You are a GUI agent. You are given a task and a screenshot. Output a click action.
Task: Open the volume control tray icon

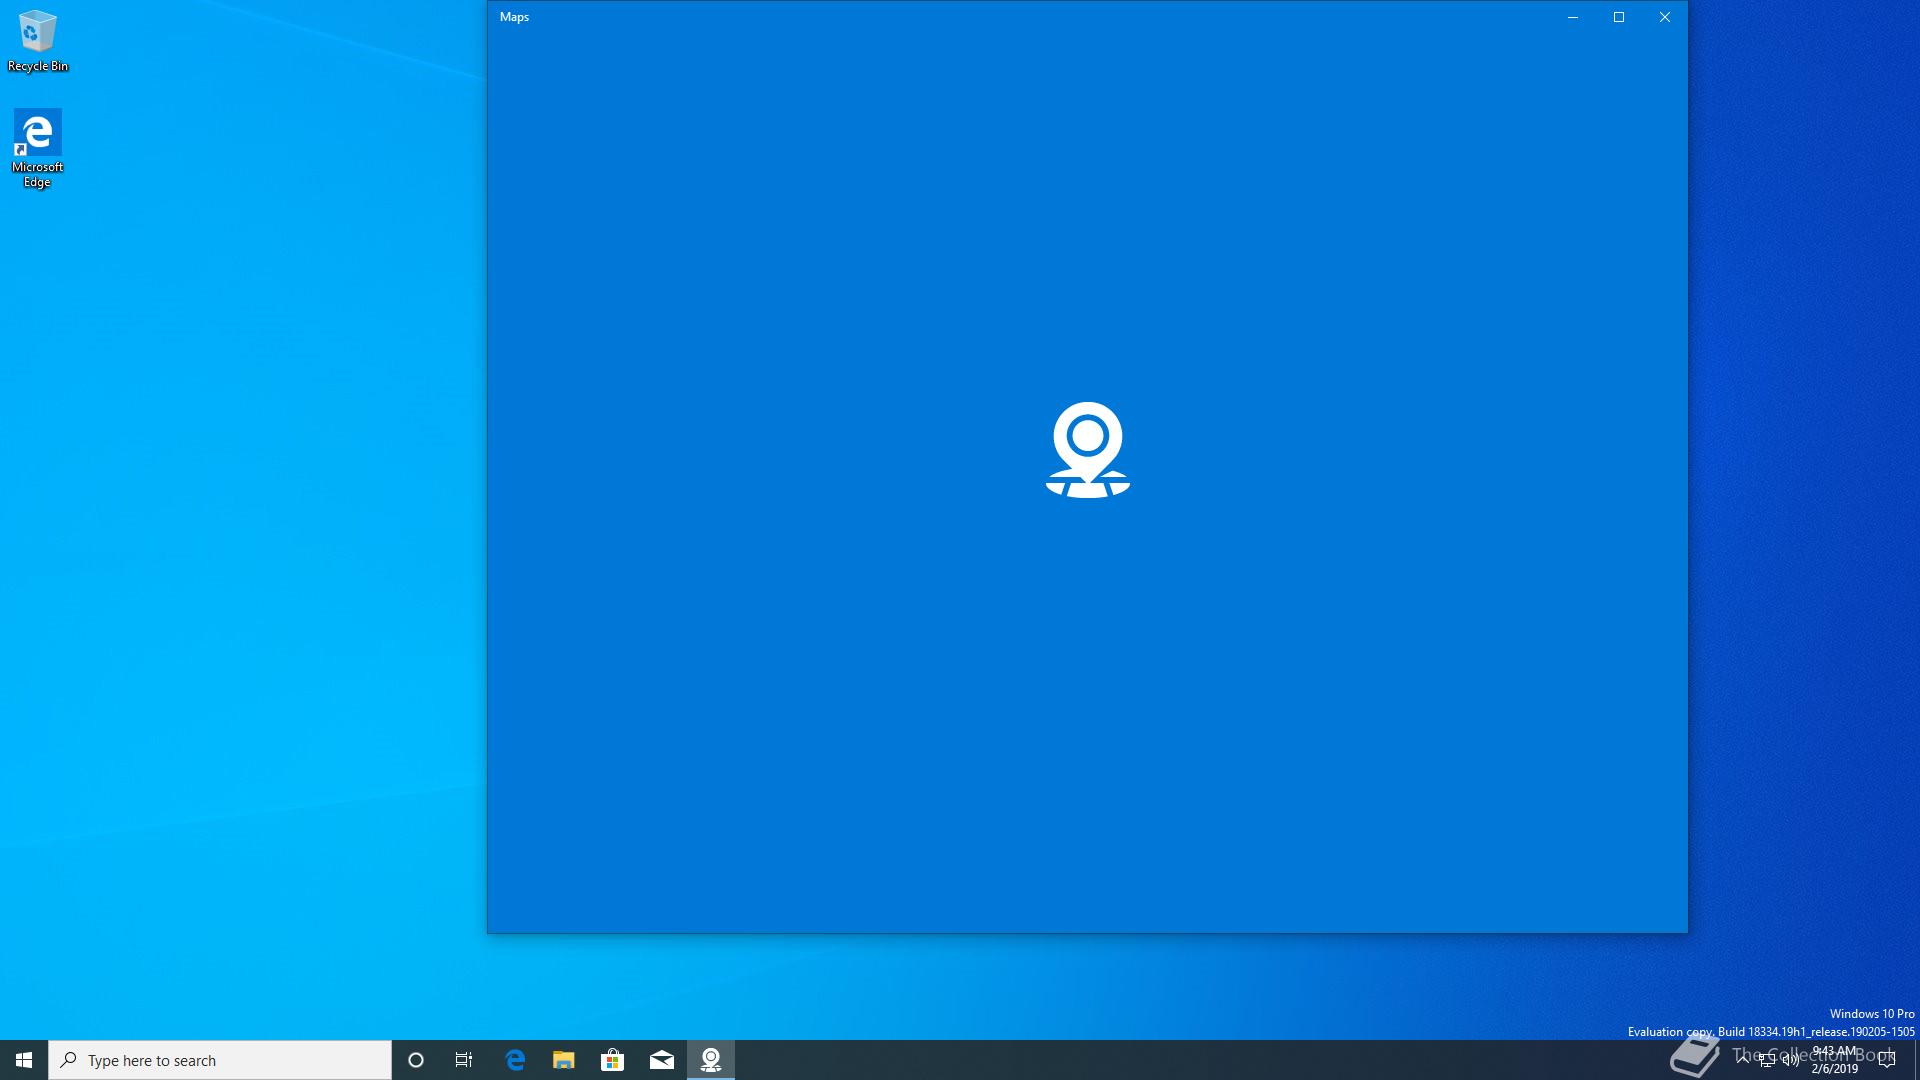(1791, 1060)
